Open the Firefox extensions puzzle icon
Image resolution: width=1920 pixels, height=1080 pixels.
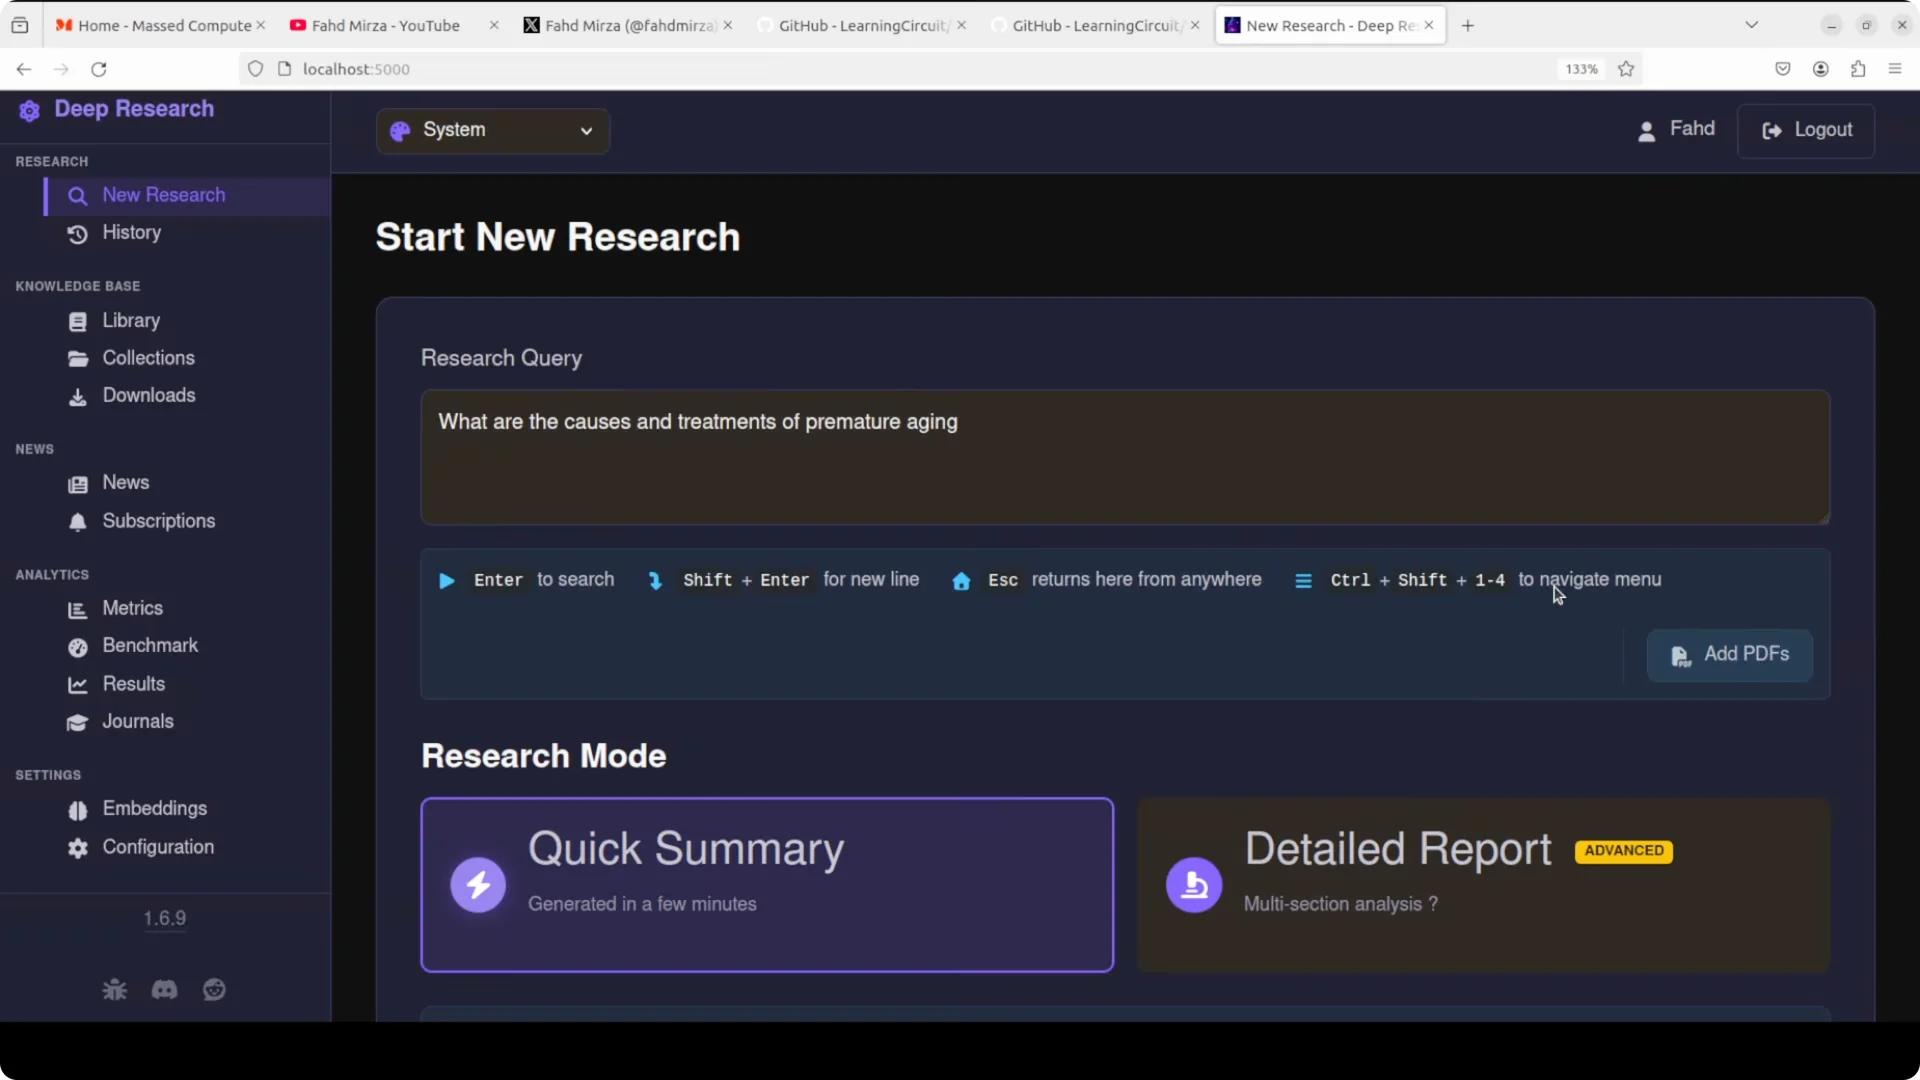(1858, 69)
